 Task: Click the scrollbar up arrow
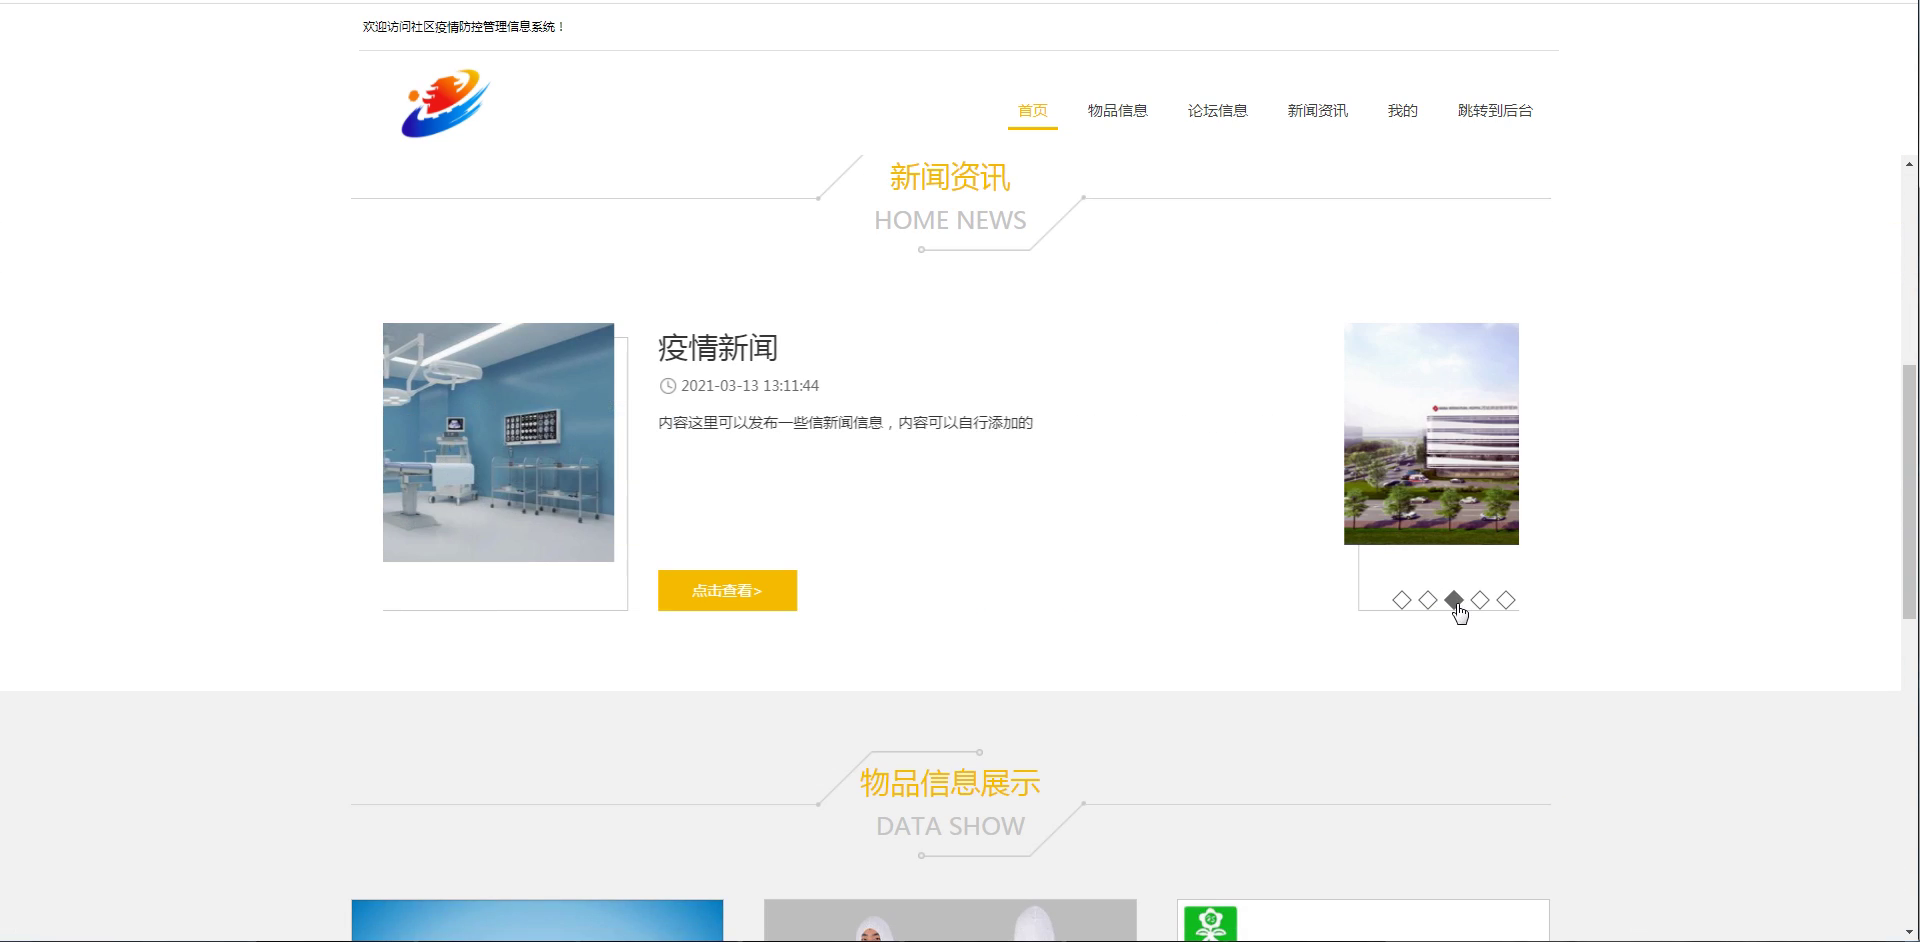click(1909, 164)
